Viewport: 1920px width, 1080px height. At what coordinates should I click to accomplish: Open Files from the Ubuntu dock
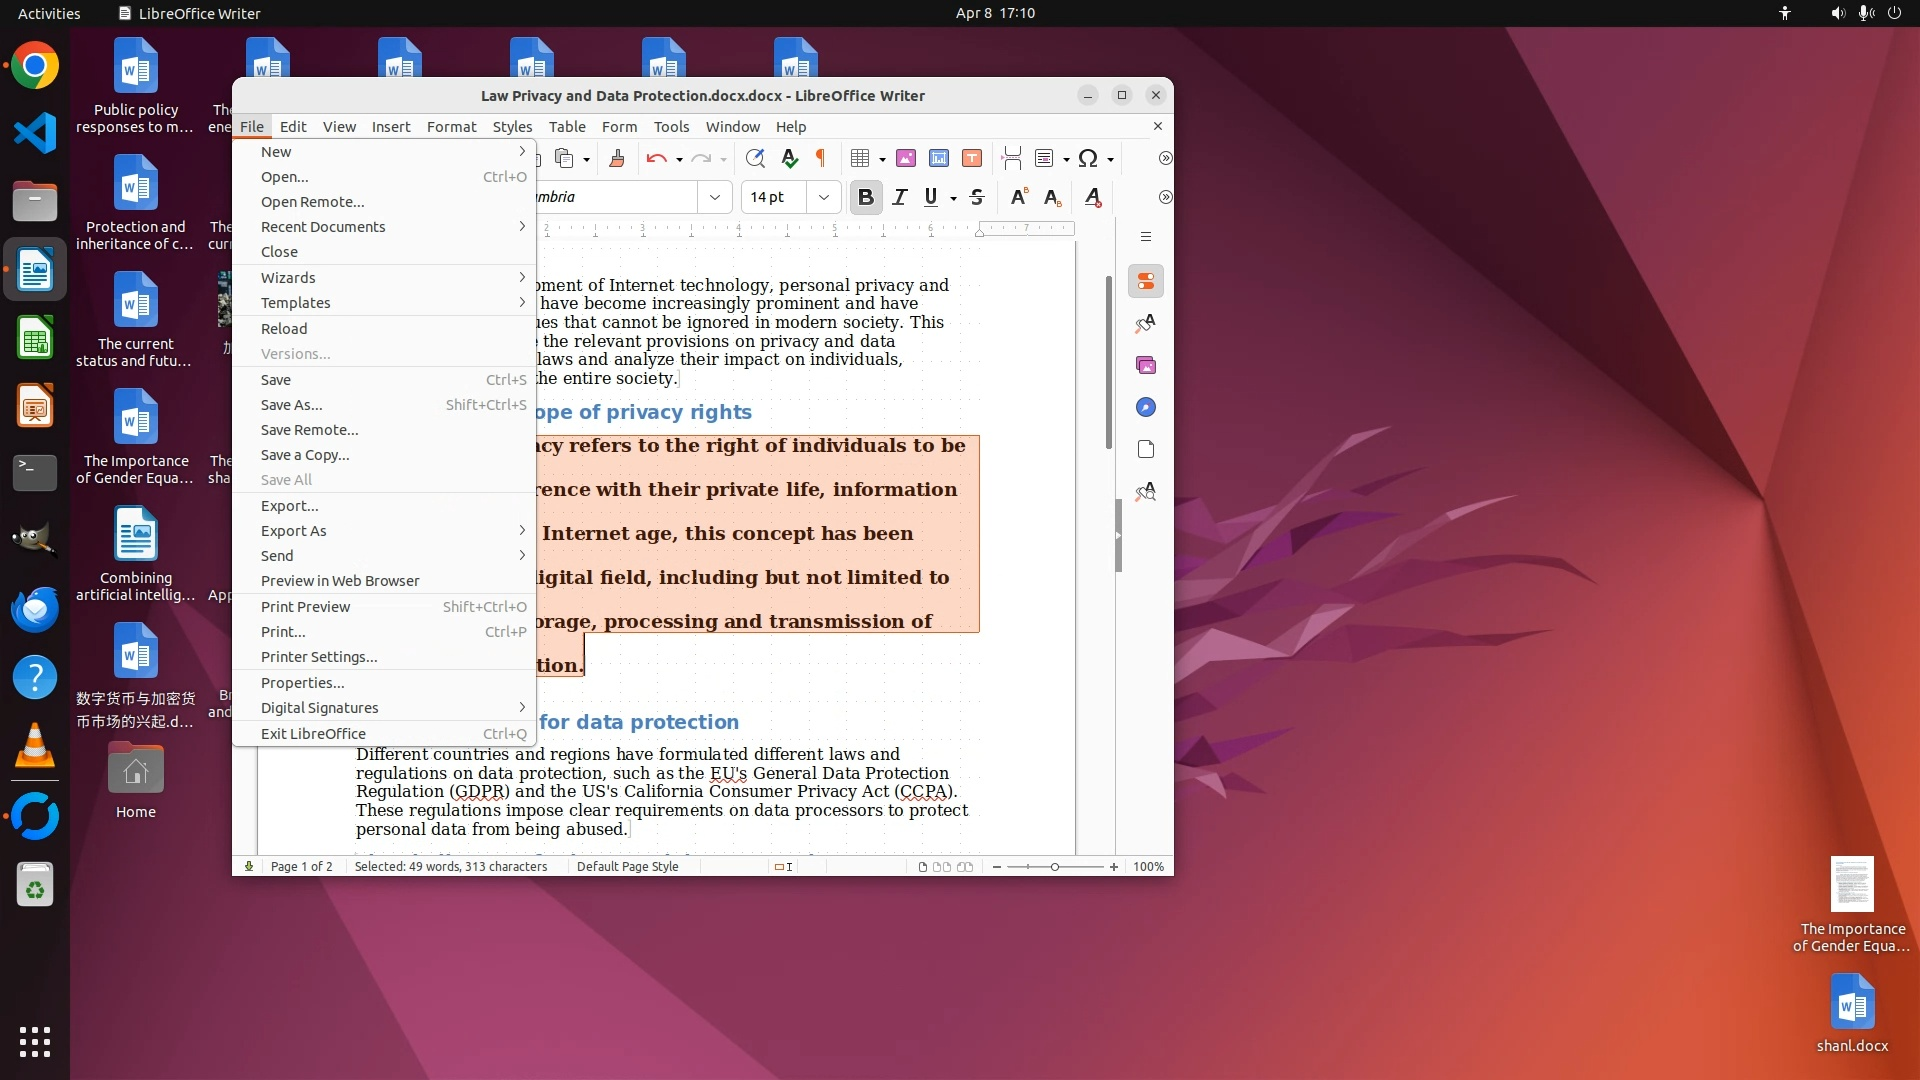pos(35,202)
